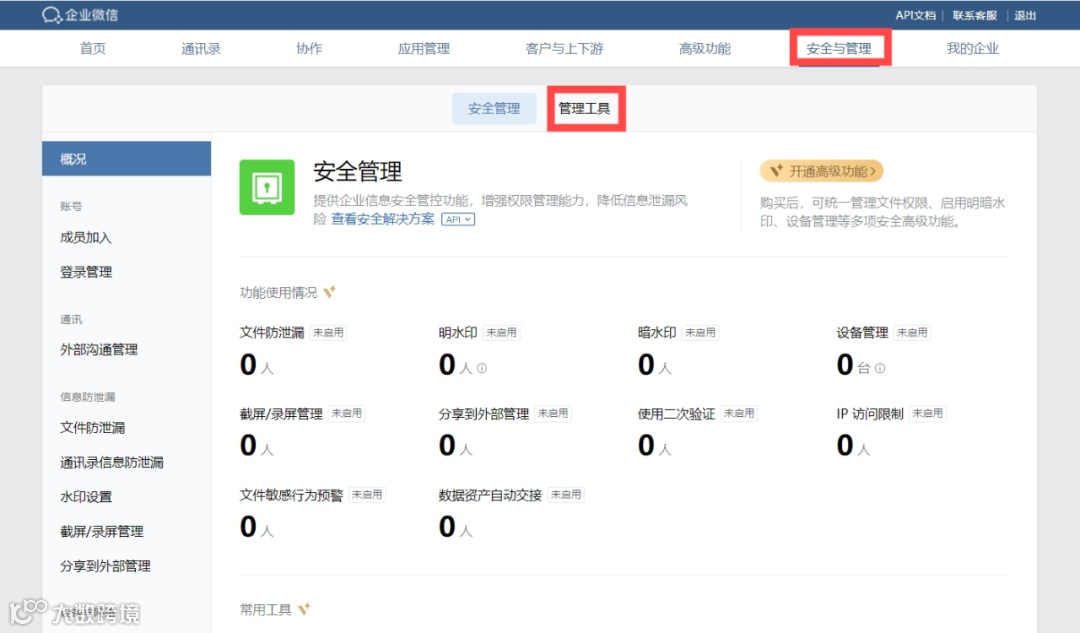Select 截屏/录屏管理 in the sidebar
Image resolution: width=1080 pixels, height=633 pixels.
(x=102, y=531)
